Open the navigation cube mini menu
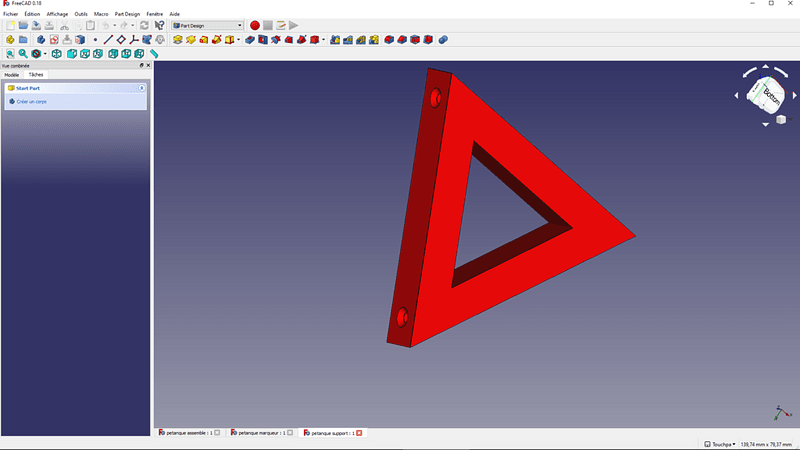This screenshot has width=800, height=450. (781, 119)
